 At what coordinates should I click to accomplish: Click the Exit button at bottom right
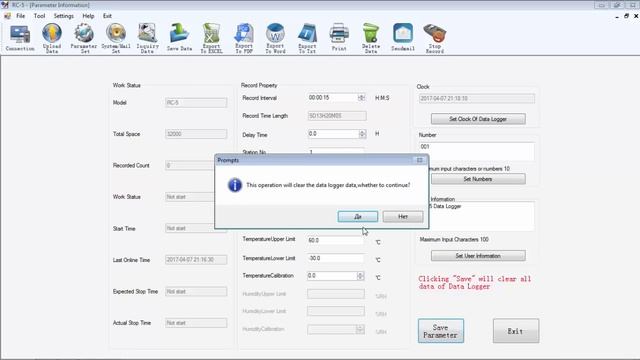516,331
